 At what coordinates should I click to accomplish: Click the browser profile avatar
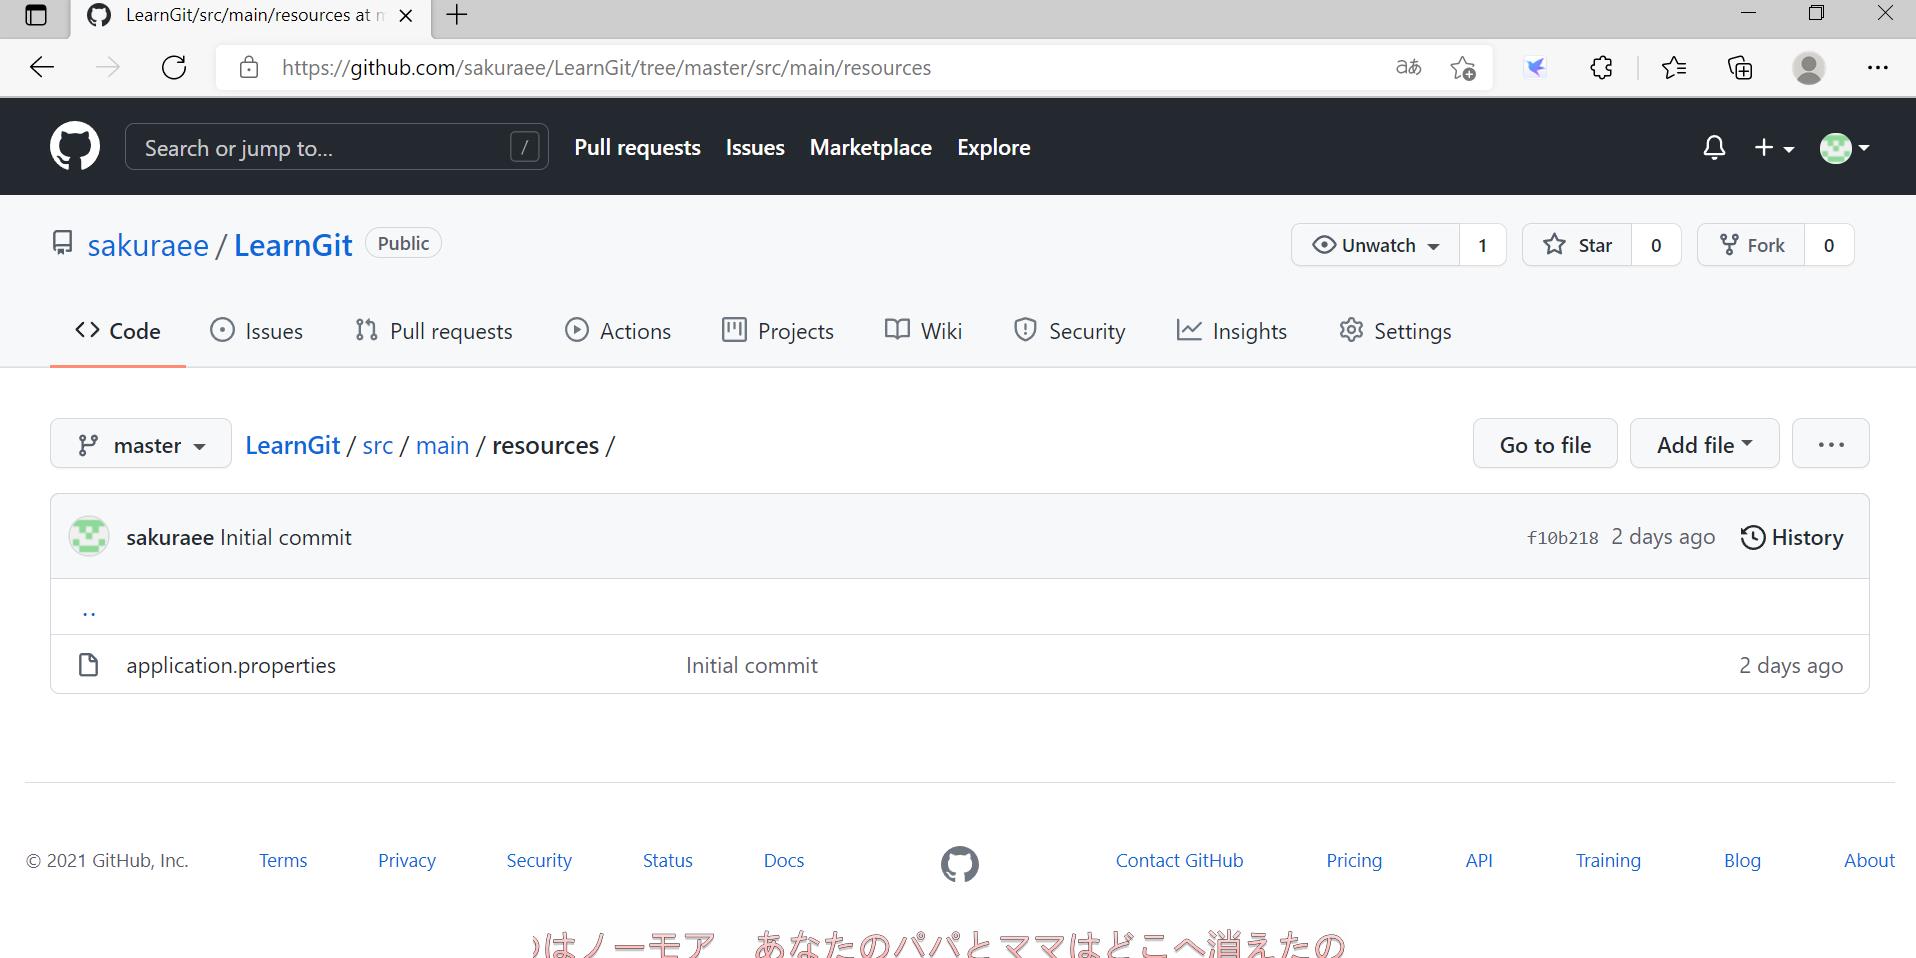[x=1809, y=68]
